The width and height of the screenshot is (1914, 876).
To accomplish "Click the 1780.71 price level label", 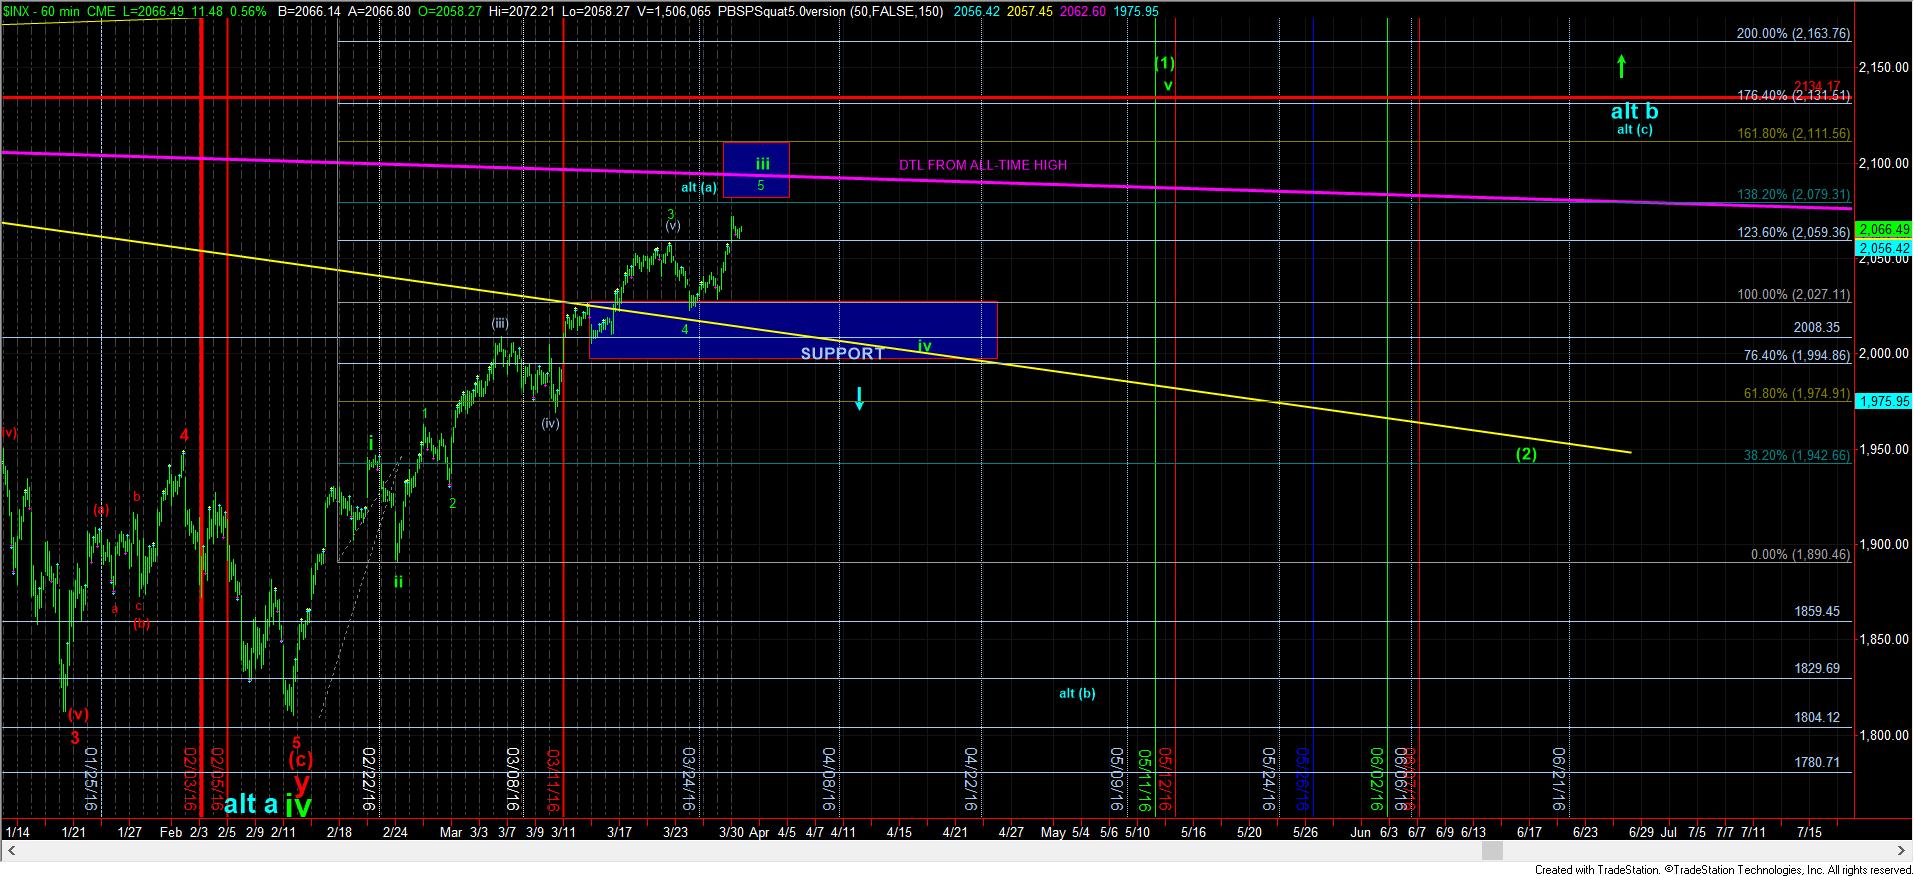I will pyautogui.click(x=1817, y=762).
